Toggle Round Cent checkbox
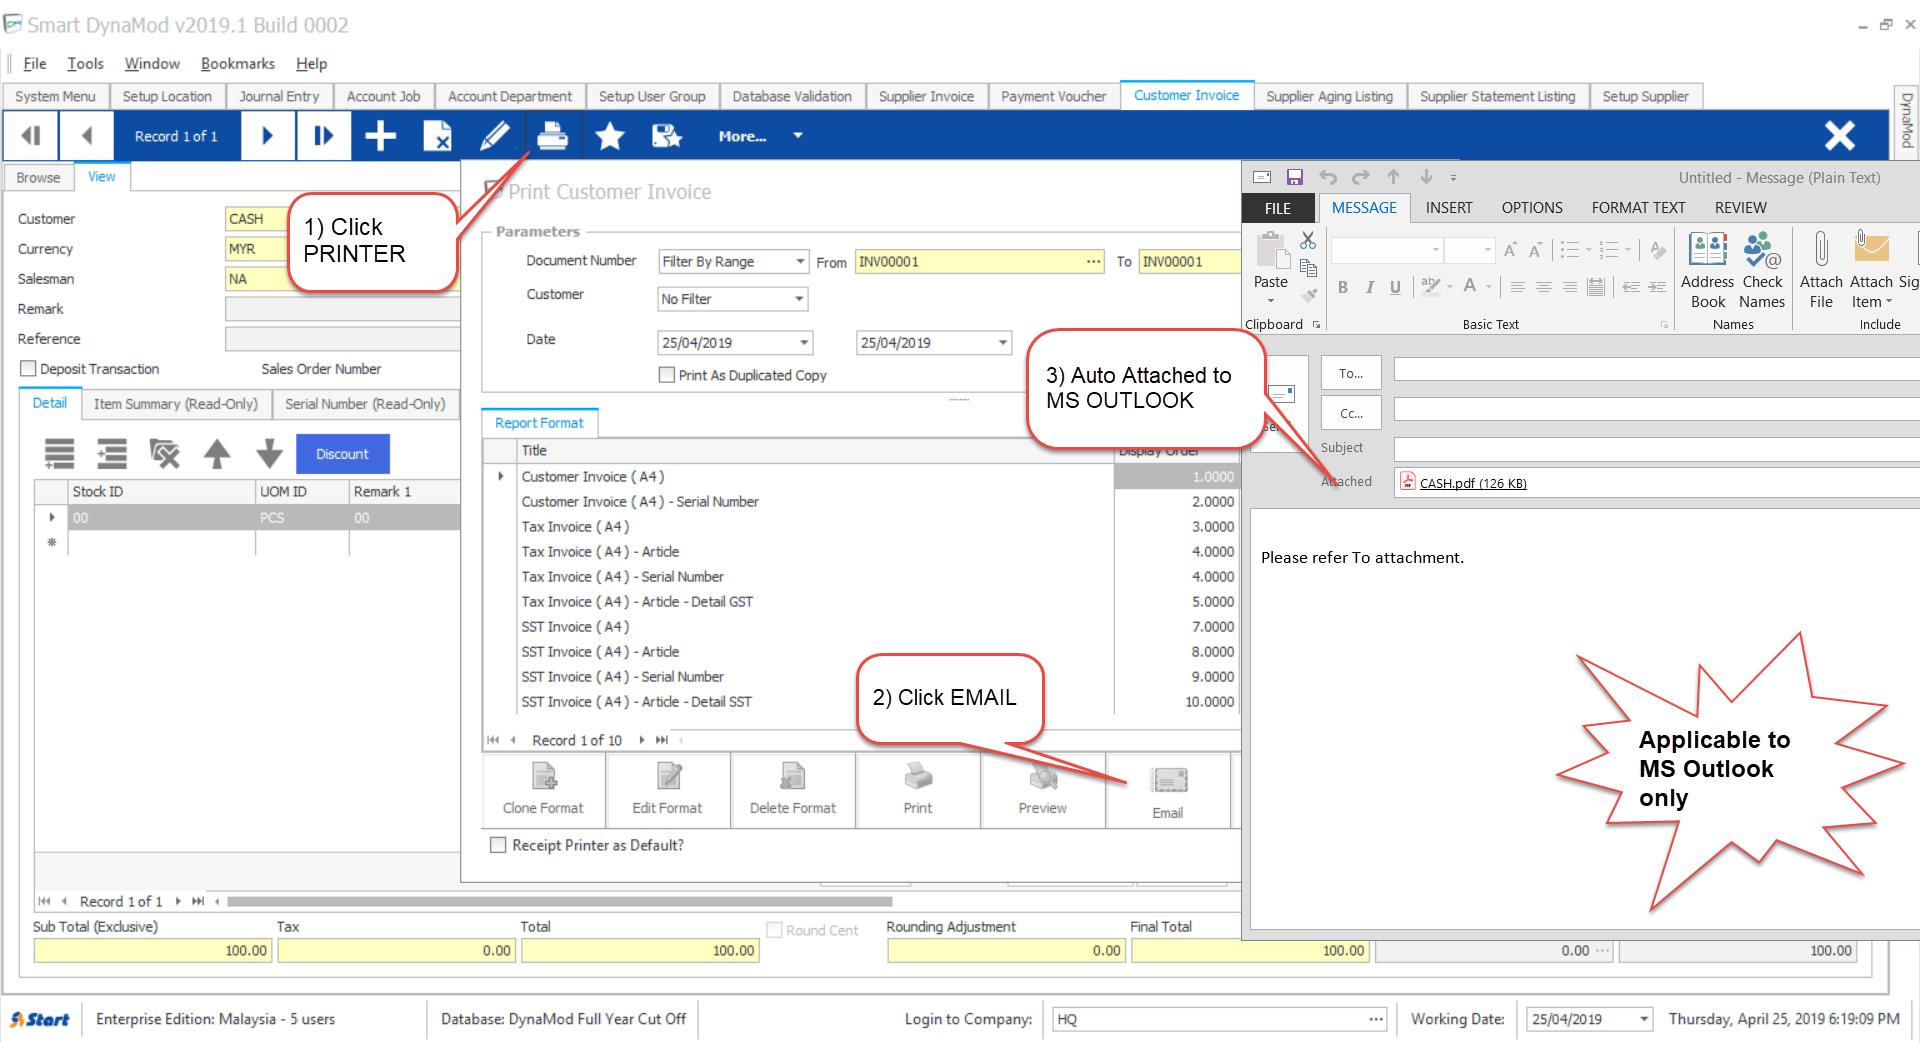The height and width of the screenshot is (1042, 1920). pyautogui.click(x=774, y=930)
